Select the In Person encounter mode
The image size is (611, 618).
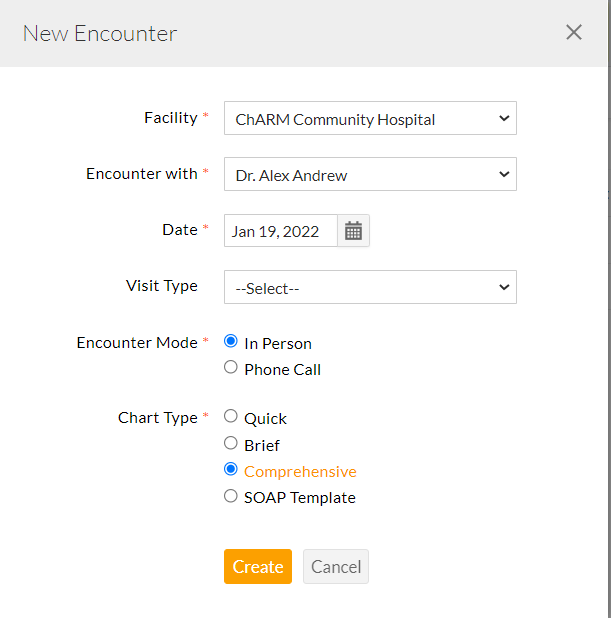coord(231,342)
